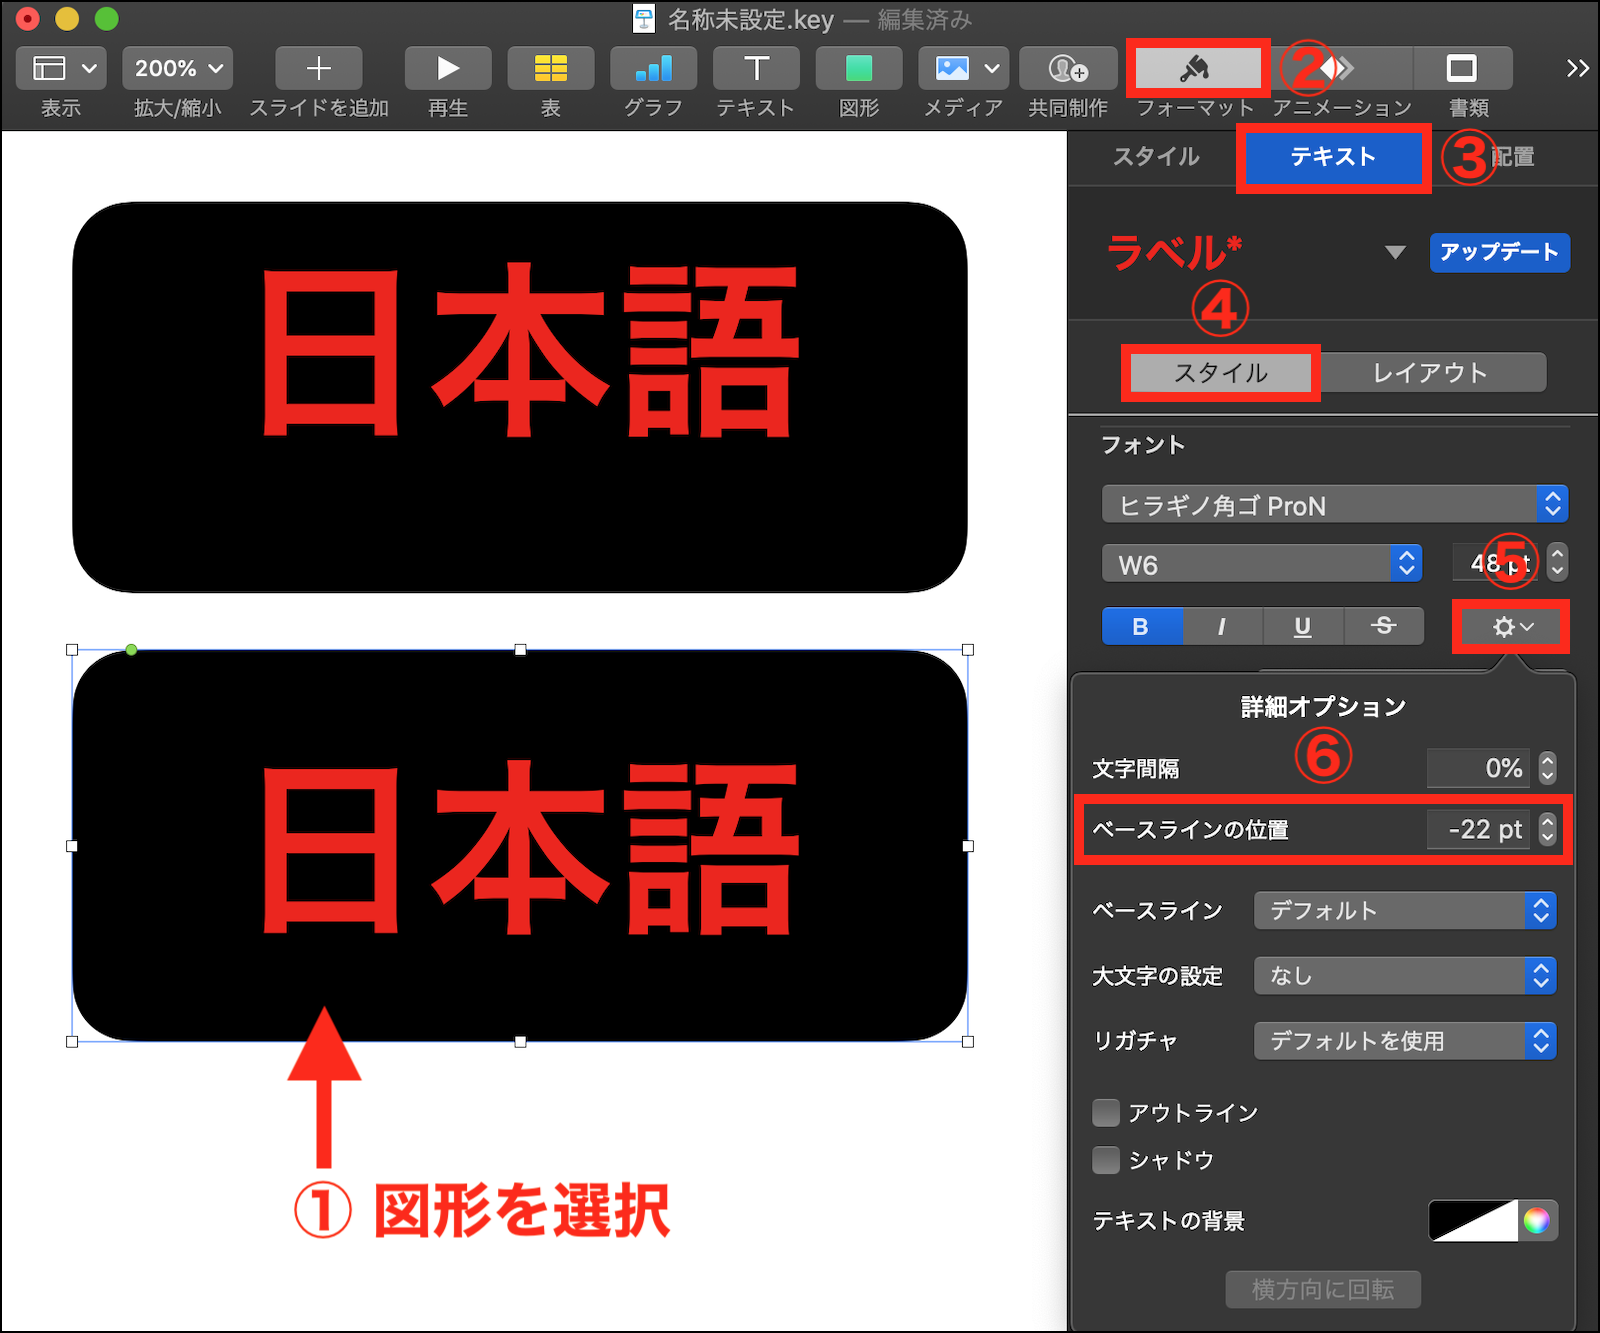The height and width of the screenshot is (1333, 1600).
Task: Open the Document inspector icon
Action: click(1461, 68)
